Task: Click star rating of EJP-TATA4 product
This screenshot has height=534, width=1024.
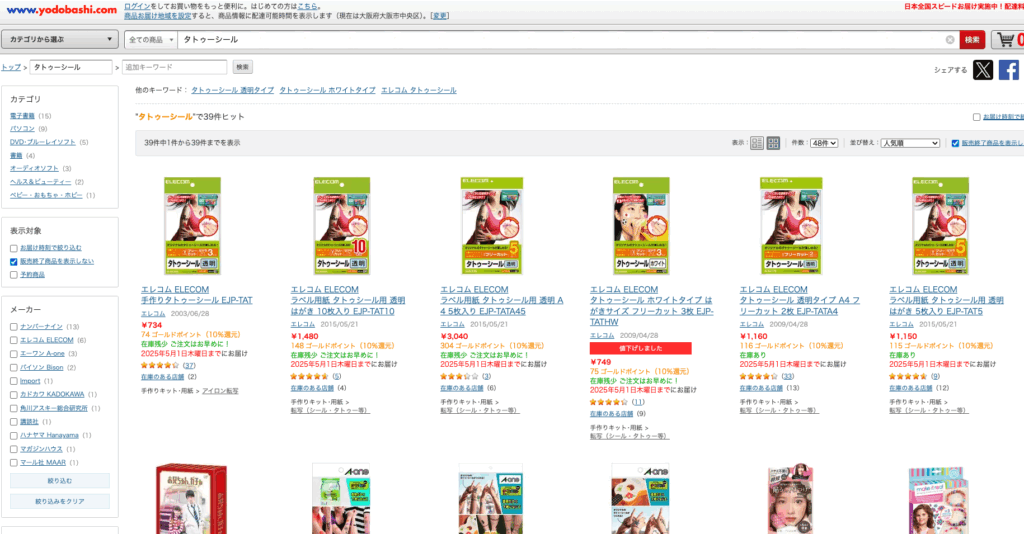Action: point(758,377)
